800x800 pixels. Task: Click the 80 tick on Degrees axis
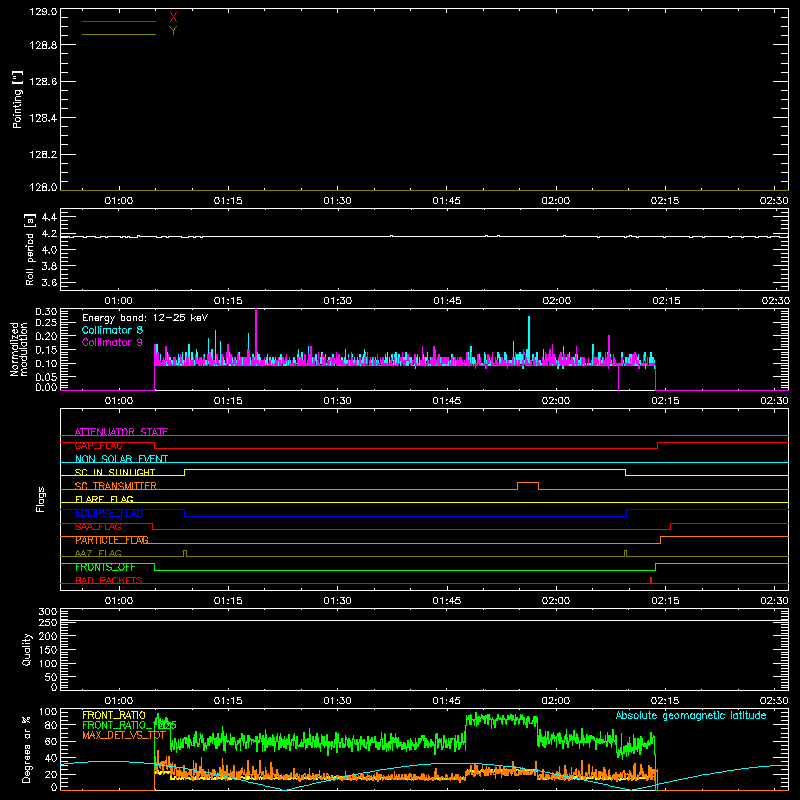(x=52, y=725)
